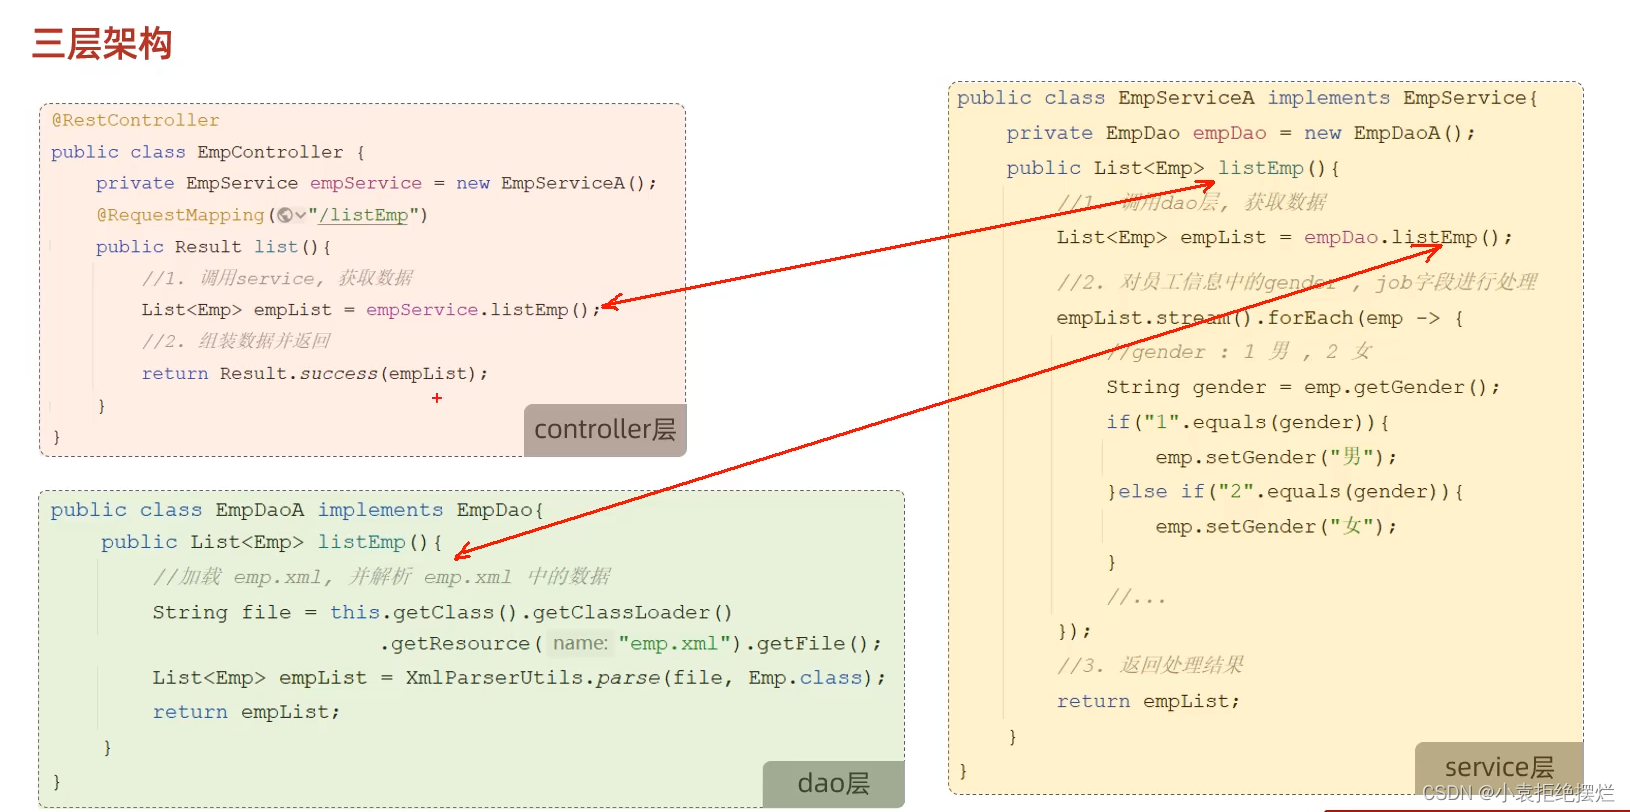Click comment "//2. 组装数据并返回"
The image size is (1630, 812).
[x=236, y=341]
